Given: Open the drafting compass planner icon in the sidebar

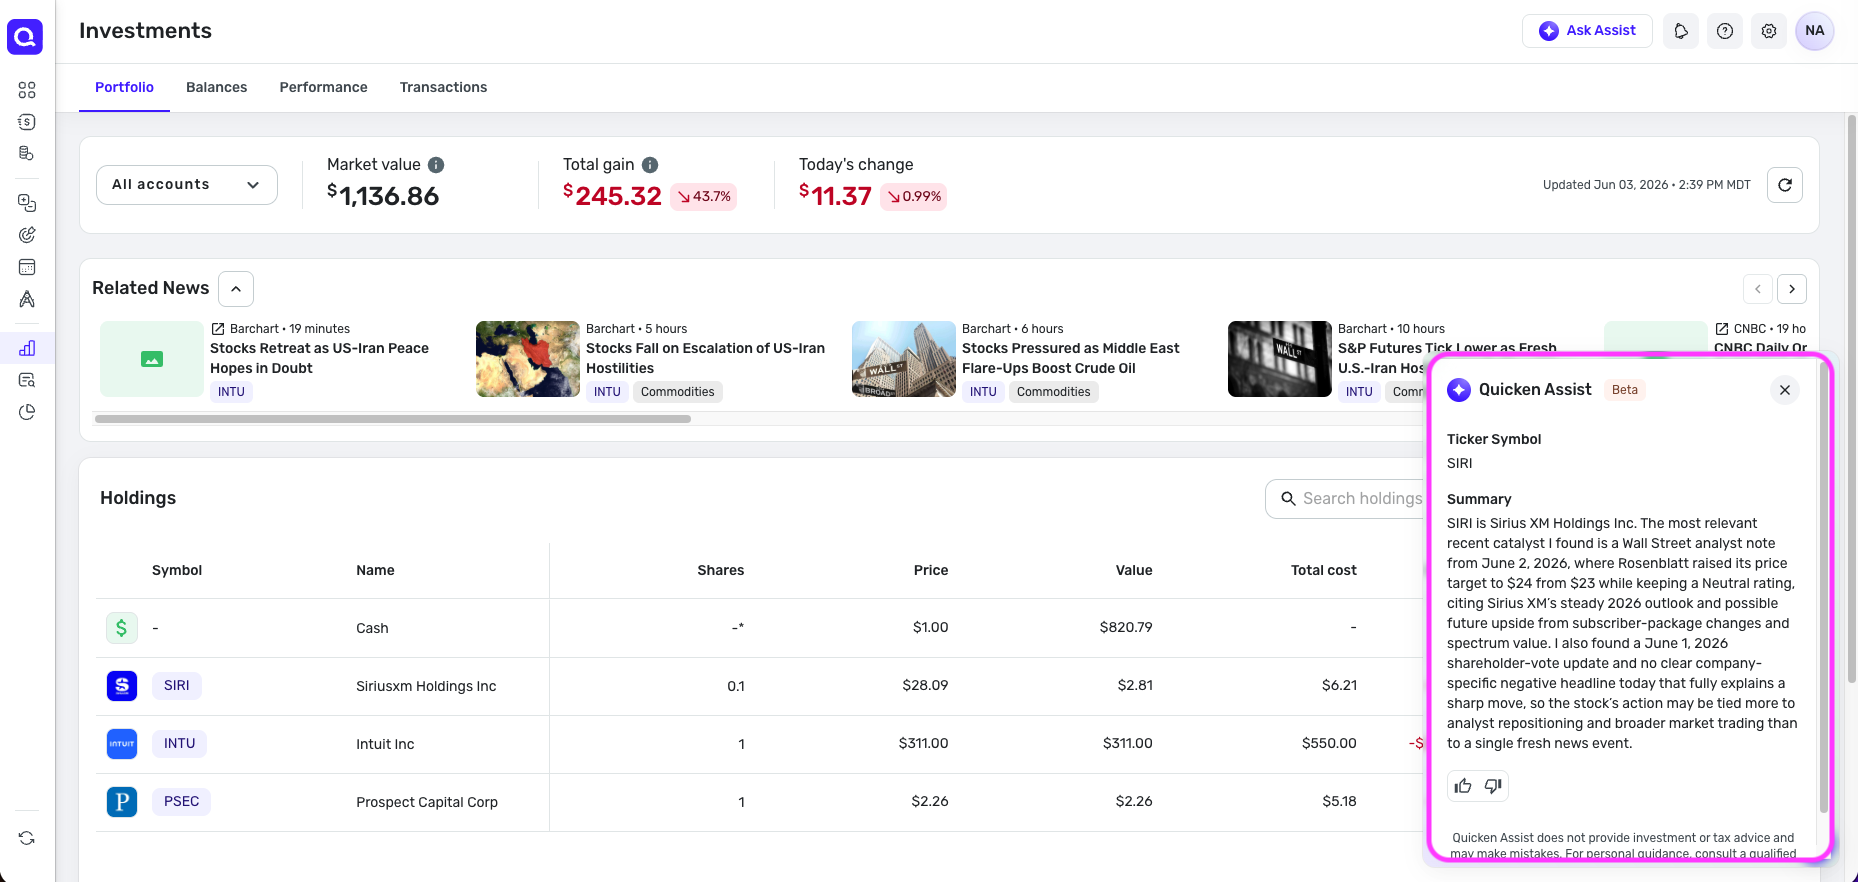Looking at the screenshot, I should pyautogui.click(x=27, y=299).
